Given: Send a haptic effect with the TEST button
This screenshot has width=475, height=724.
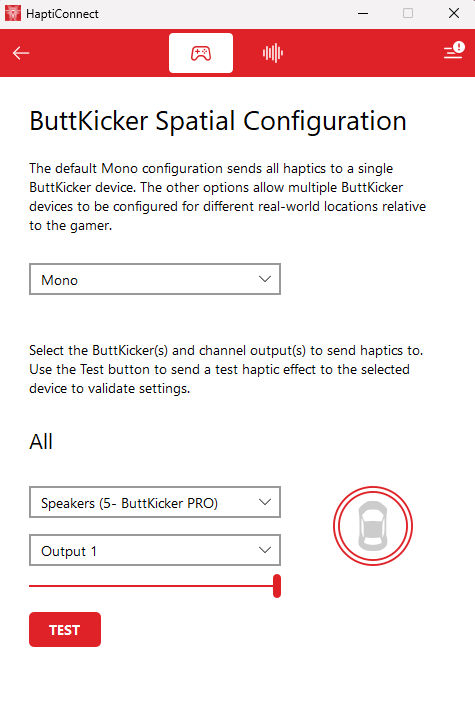Looking at the screenshot, I should point(65,630).
